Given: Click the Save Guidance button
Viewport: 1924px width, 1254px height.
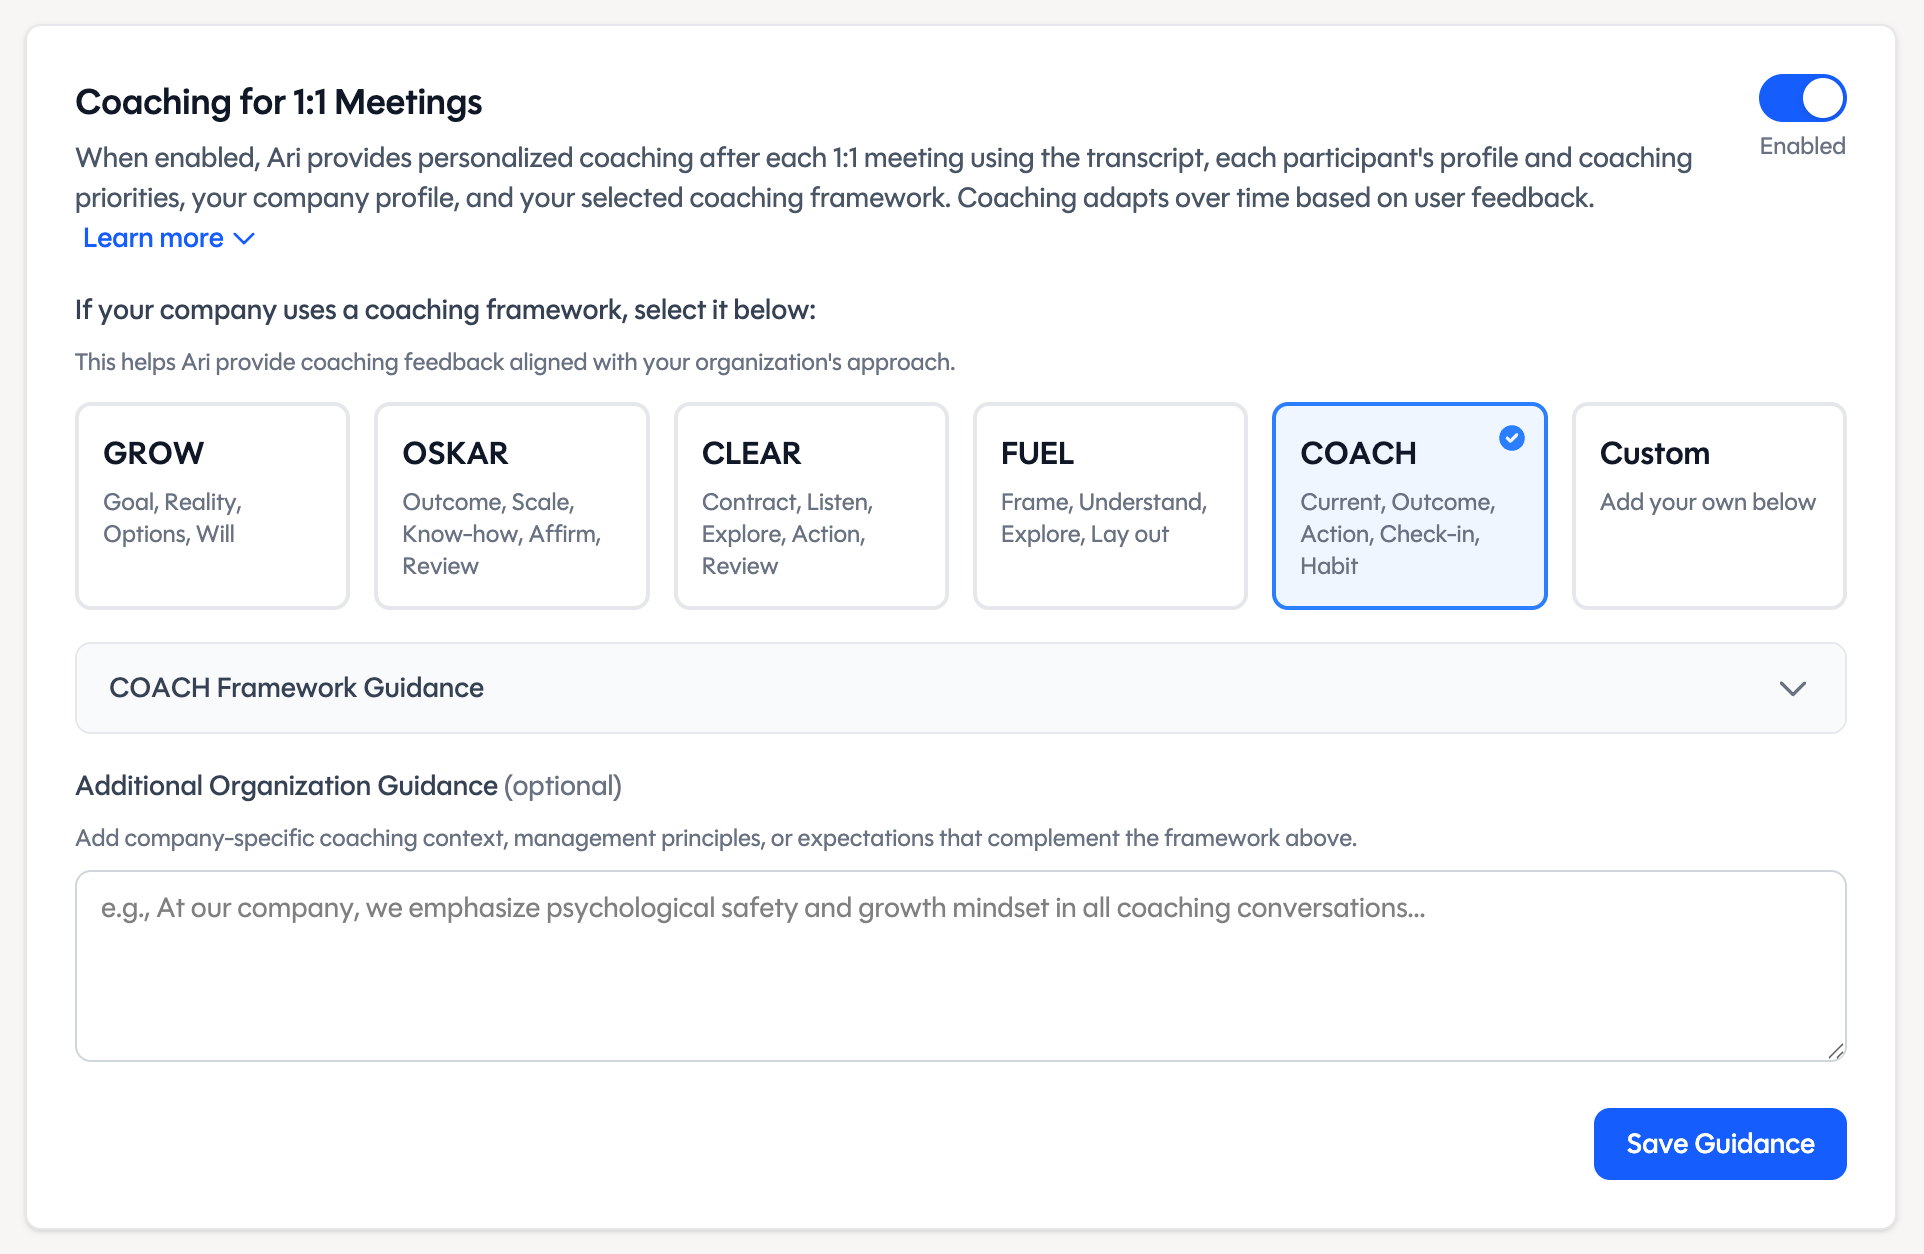Looking at the screenshot, I should tap(1719, 1143).
